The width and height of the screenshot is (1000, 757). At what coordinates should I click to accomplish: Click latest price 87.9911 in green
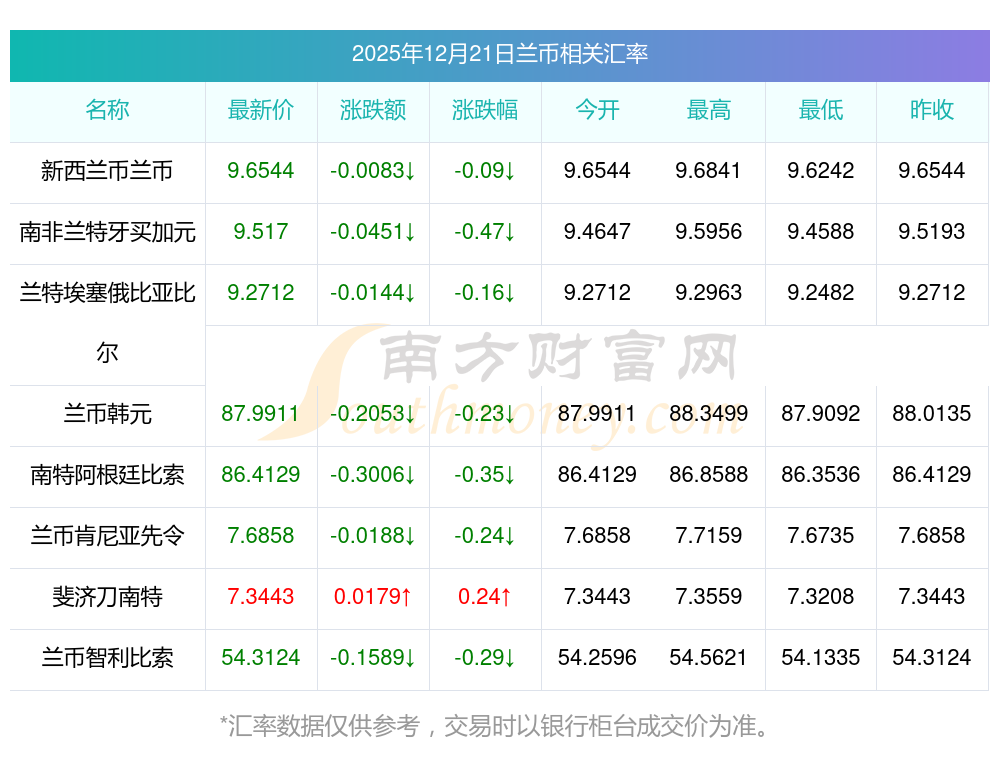point(261,414)
